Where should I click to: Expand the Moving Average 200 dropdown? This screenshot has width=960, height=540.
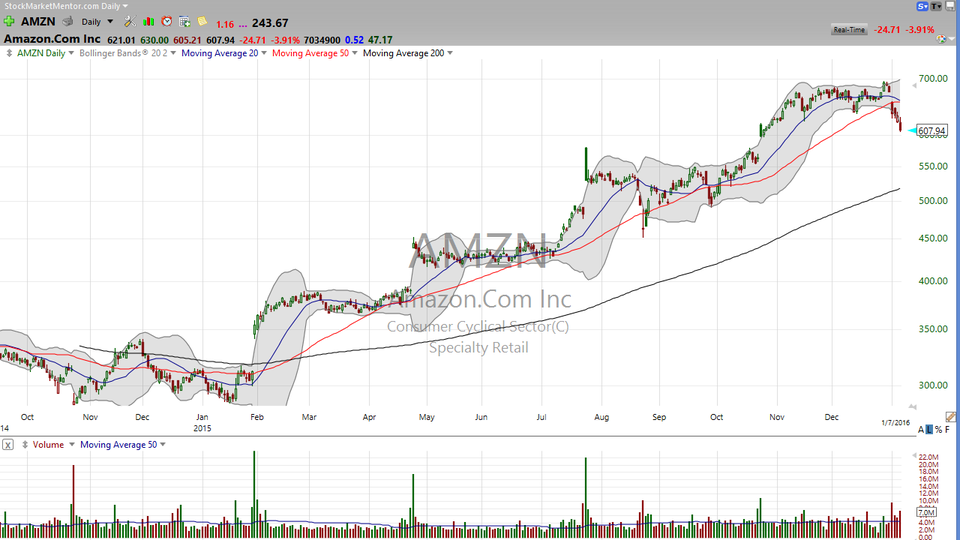click(450, 53)
